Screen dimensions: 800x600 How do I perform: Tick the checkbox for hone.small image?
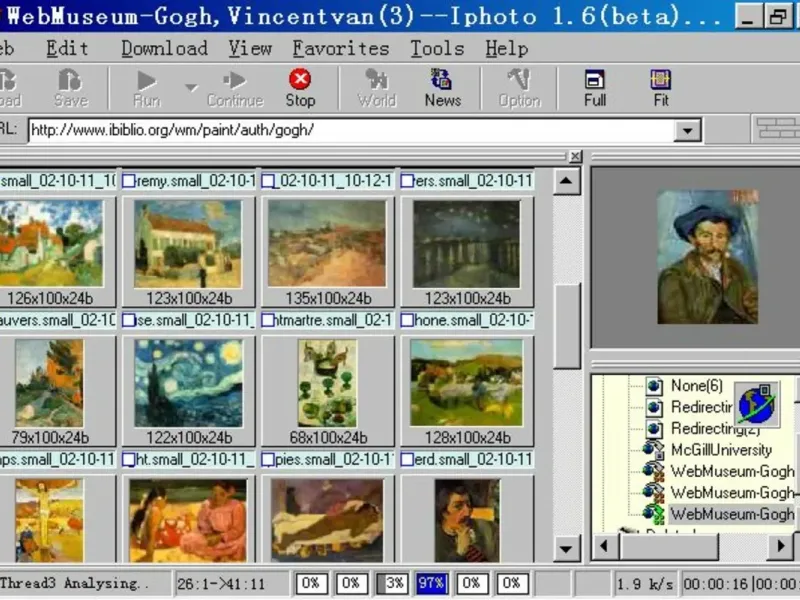click(407, 320)
